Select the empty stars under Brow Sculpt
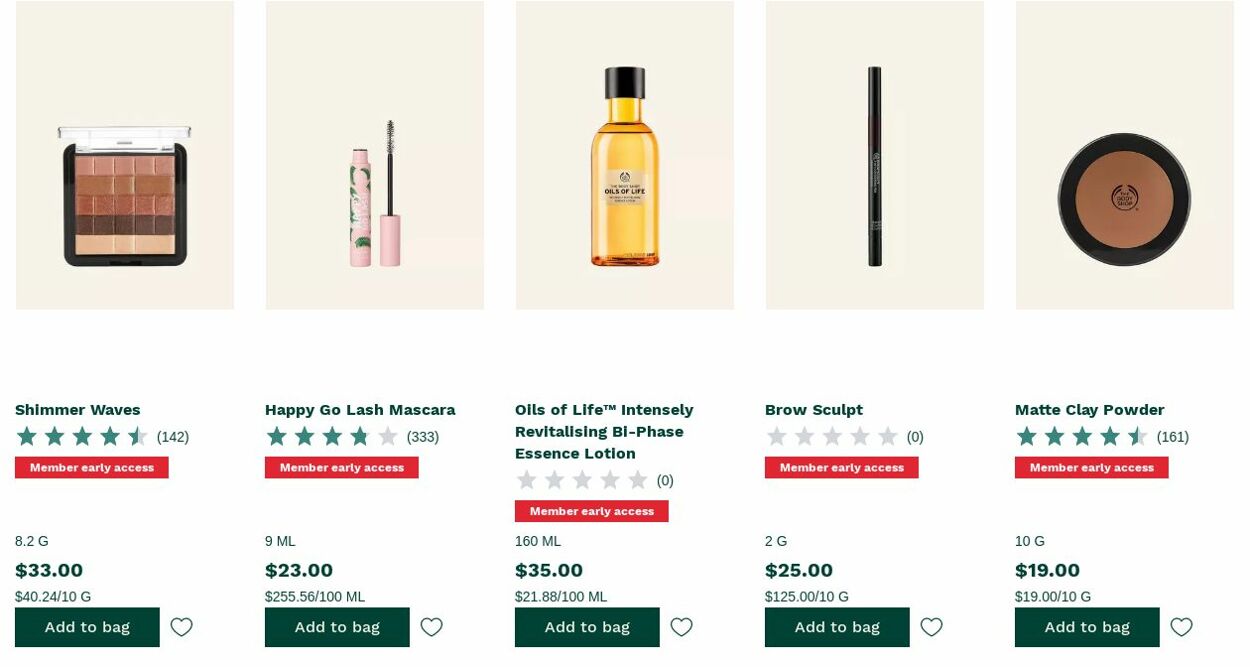Viewport: 1250px width, 667px height. 832,436
